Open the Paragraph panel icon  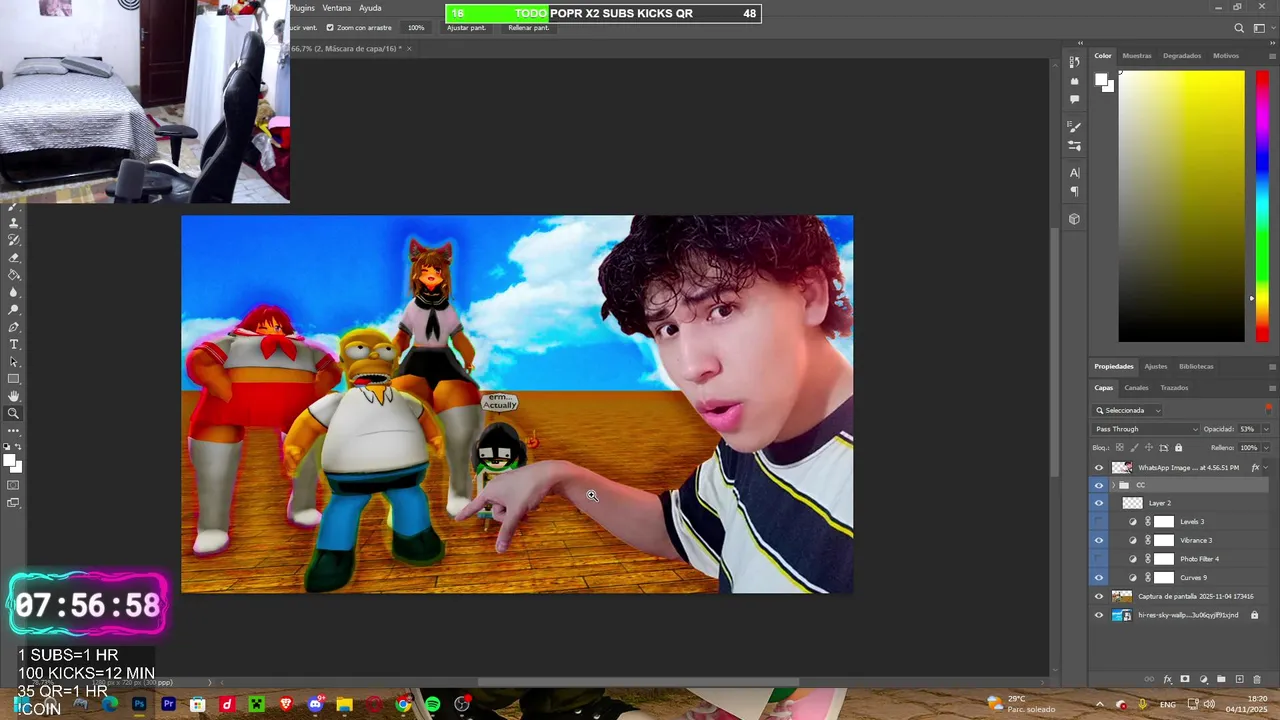[1075, 191]
